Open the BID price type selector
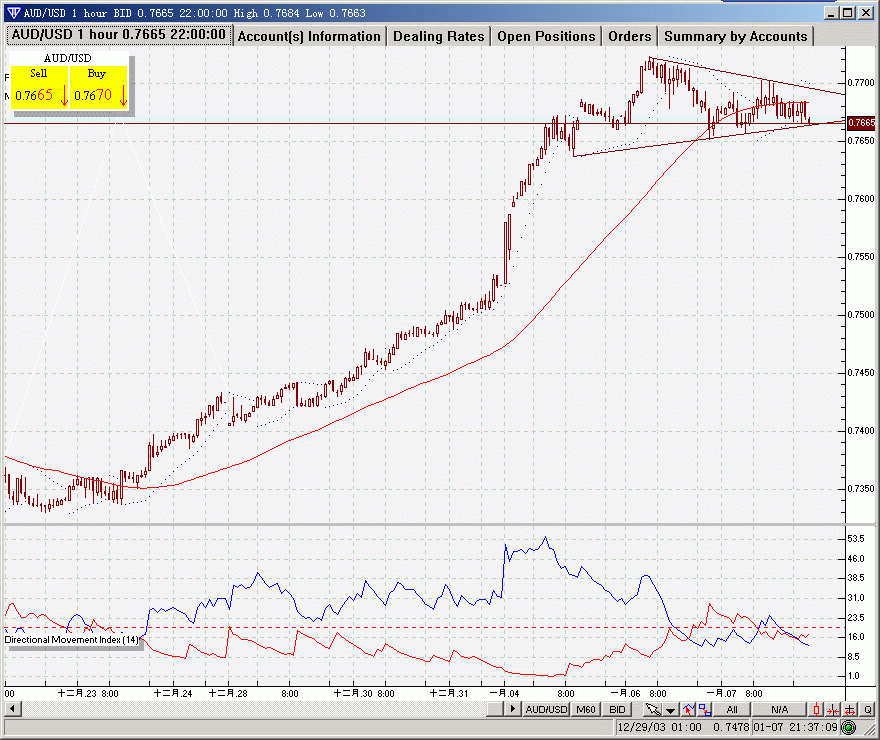880x740 pixels. pyautogui.click(x=617, y=710)
